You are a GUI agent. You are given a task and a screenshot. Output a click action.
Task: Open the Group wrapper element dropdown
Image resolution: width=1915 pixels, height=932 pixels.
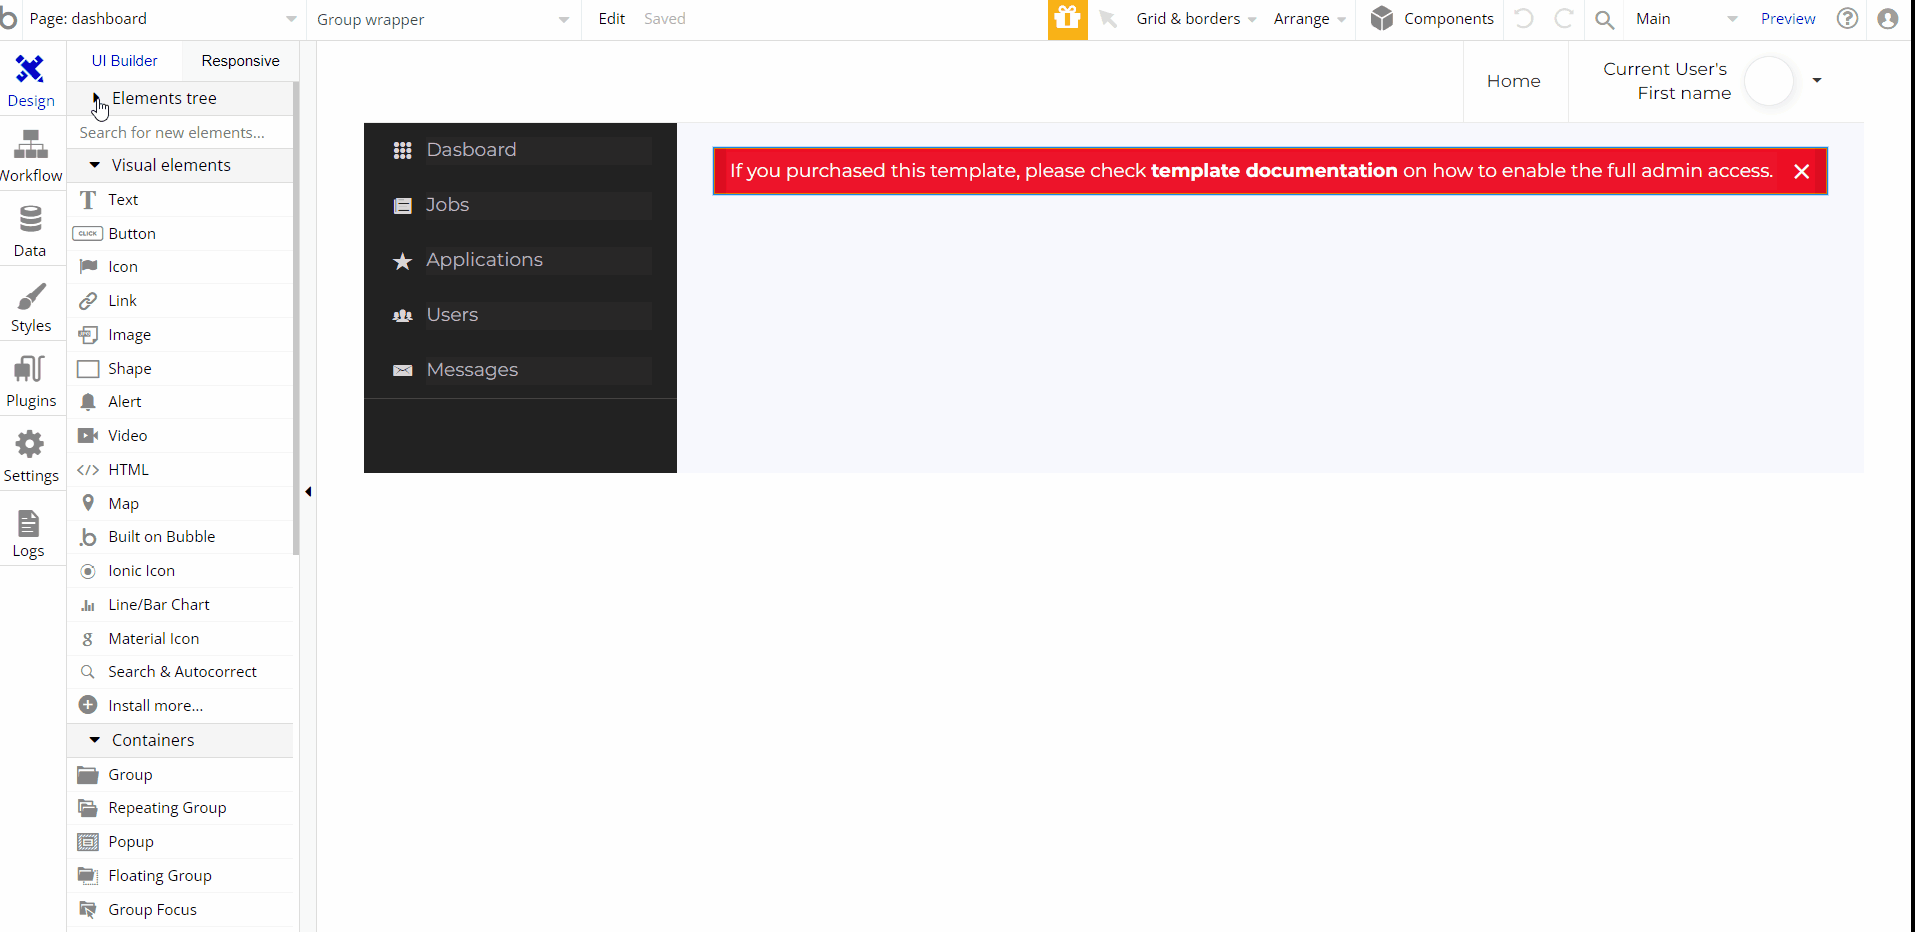tap(443, 19)
